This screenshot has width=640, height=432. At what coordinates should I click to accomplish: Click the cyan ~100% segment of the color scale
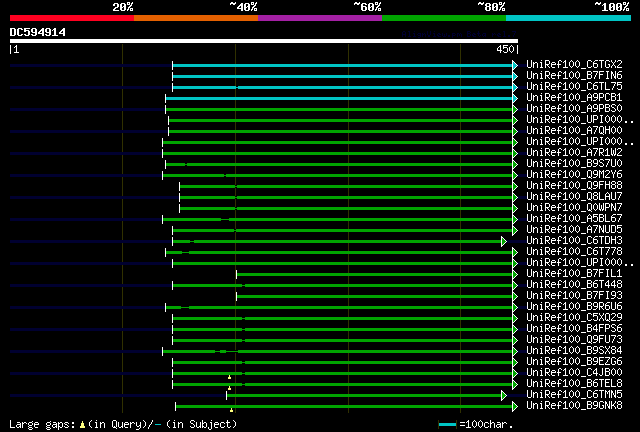tap(569, 18)
